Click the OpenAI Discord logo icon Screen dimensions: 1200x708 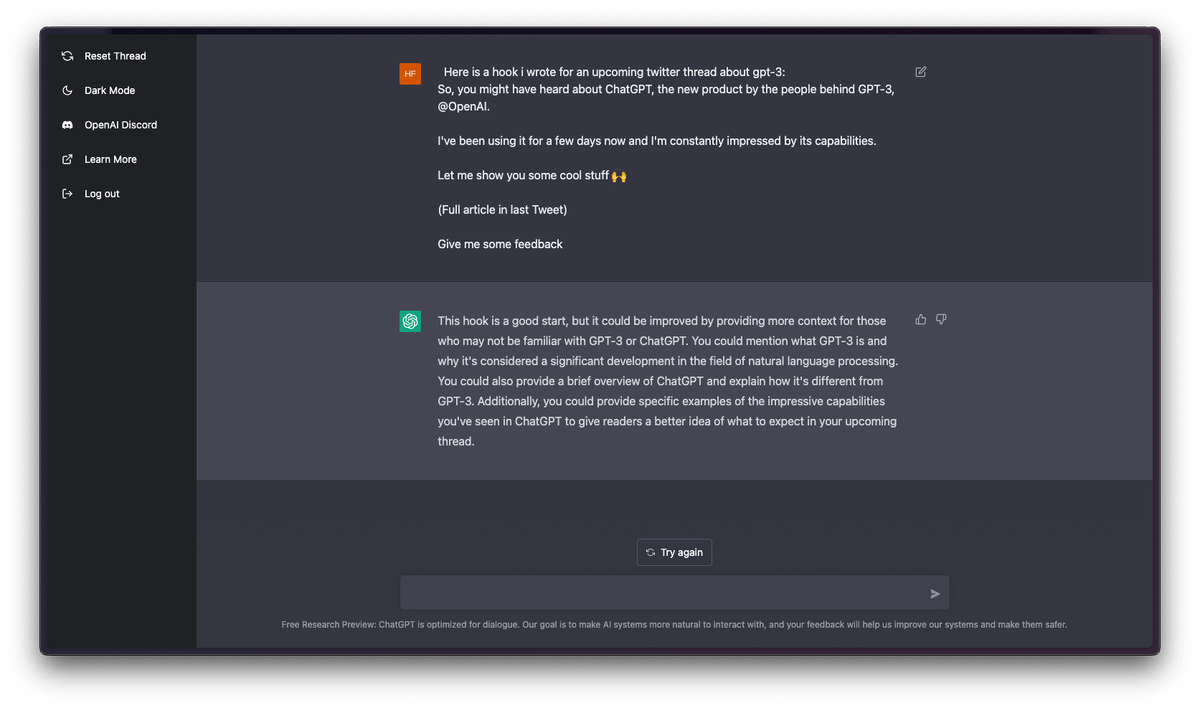67,125
